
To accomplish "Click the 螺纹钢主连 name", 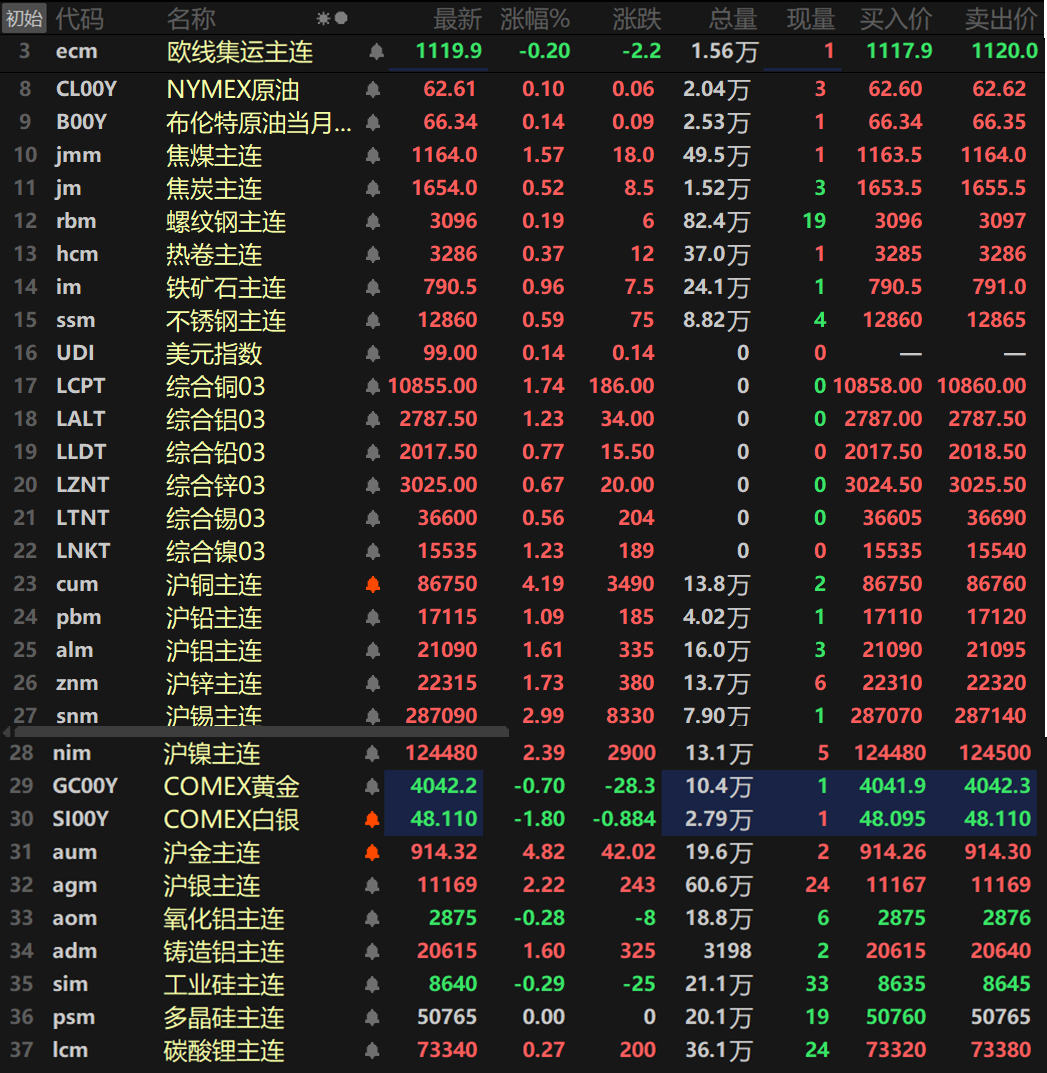I will (226, 221).
